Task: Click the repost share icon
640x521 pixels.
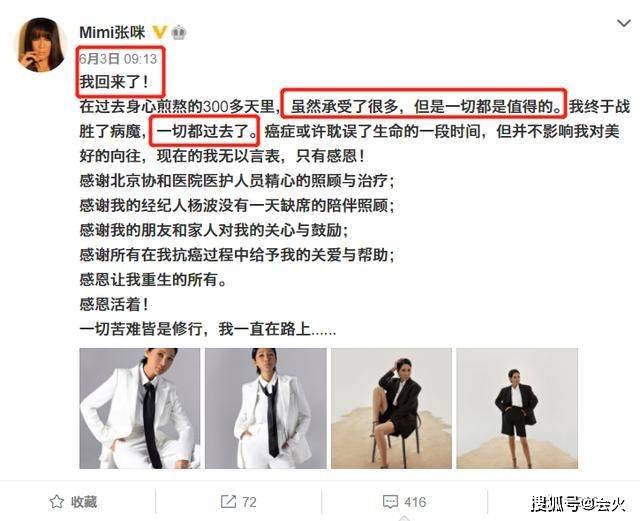Action: (229, 502)
